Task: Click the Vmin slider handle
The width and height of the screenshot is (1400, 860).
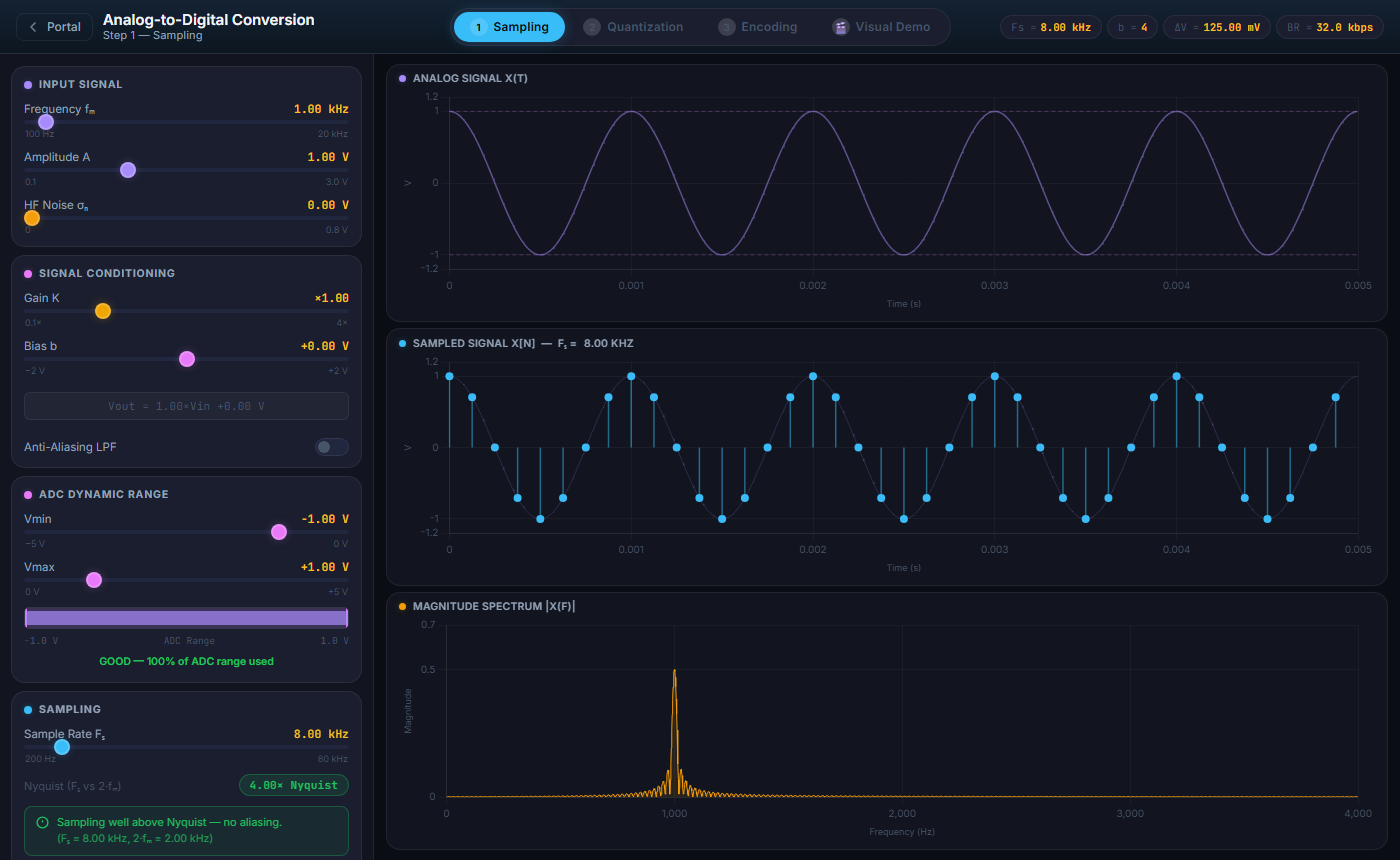Action: click(x=279, y=532)
